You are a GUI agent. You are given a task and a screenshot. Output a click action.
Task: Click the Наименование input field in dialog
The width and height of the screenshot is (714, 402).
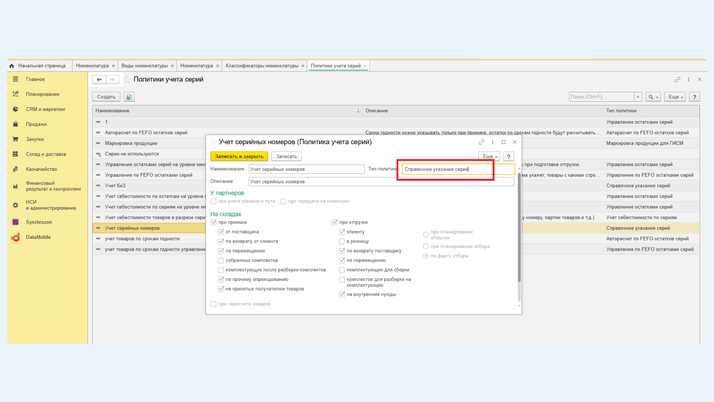(306, 169)
